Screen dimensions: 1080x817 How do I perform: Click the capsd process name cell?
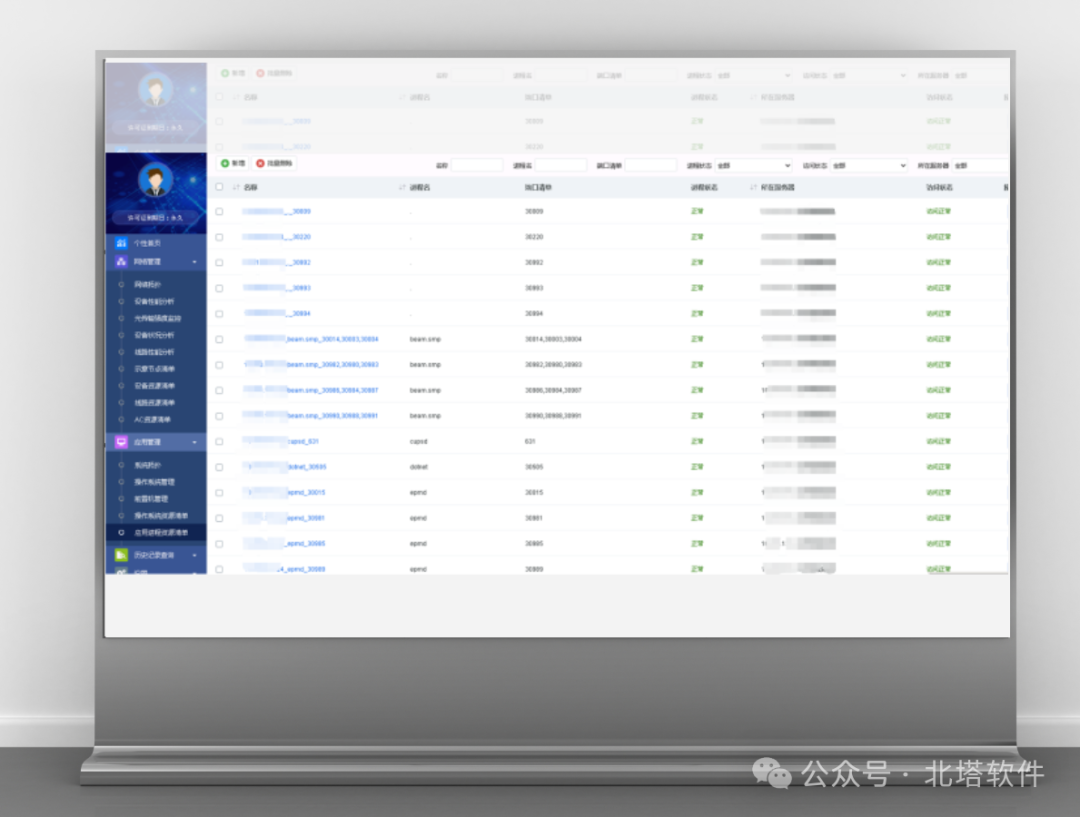click(x=418, y=442)
